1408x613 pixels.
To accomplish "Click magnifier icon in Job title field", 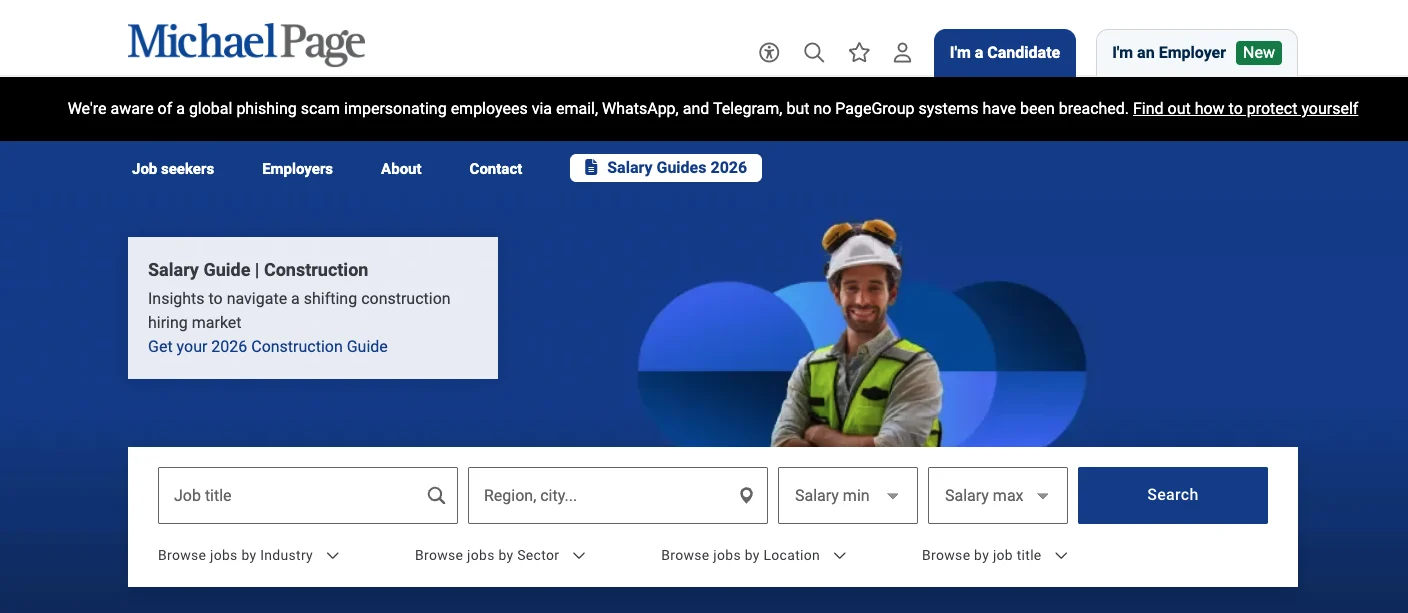I will tap(436, 495).
